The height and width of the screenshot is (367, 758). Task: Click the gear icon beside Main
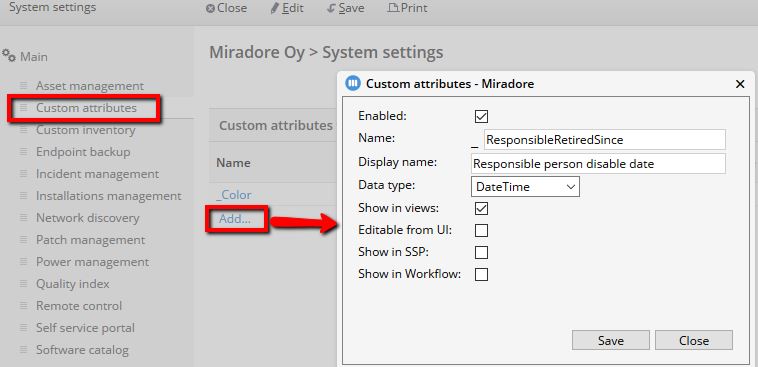coord(9,56)
